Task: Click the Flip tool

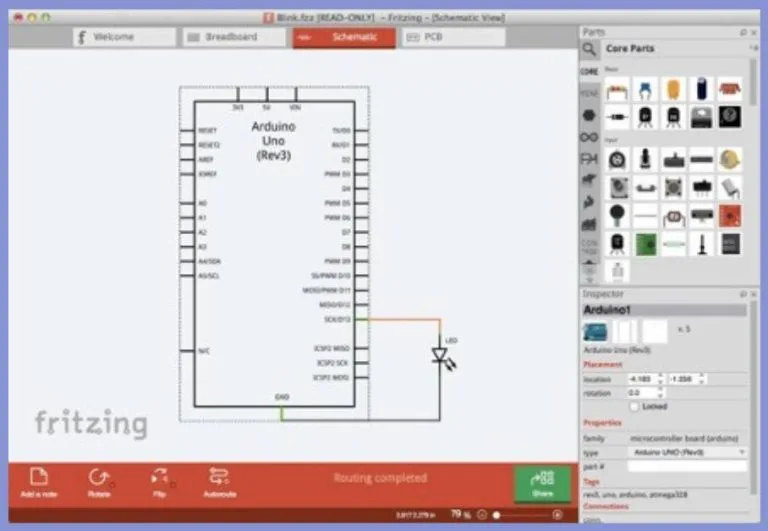Action: (160, 483)
